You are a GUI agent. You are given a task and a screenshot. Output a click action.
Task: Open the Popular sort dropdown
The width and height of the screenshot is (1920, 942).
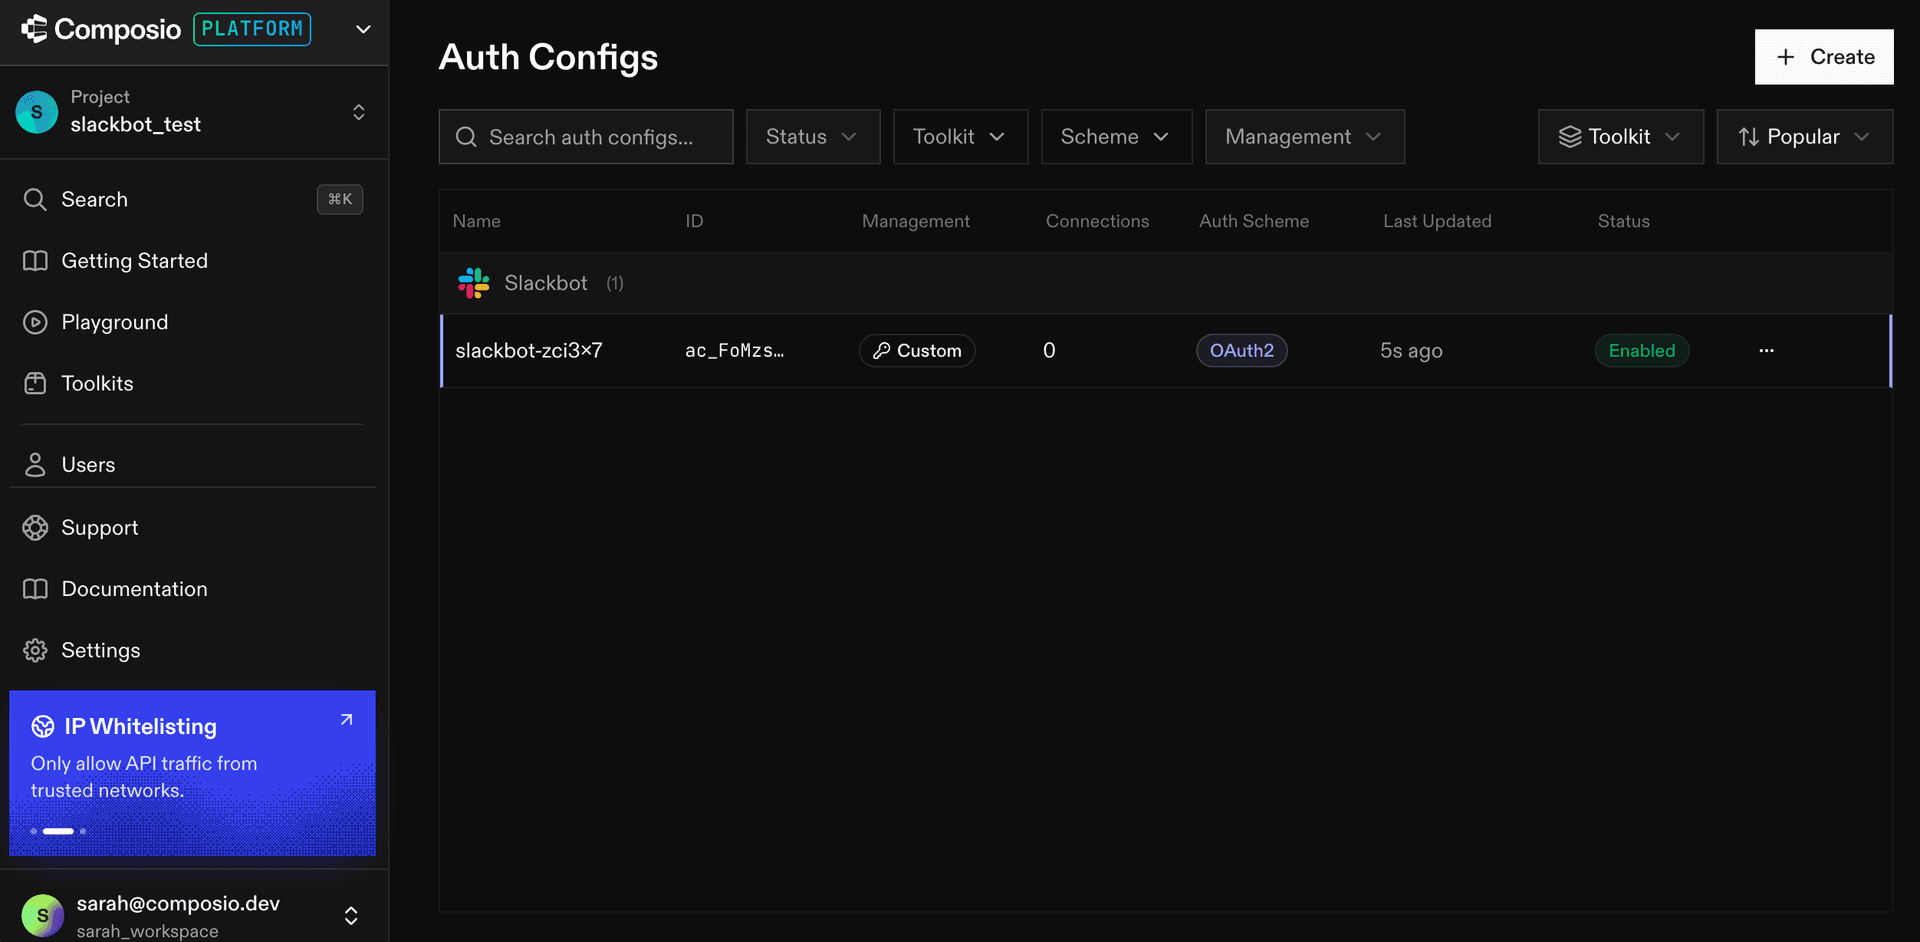(1805, 137)
